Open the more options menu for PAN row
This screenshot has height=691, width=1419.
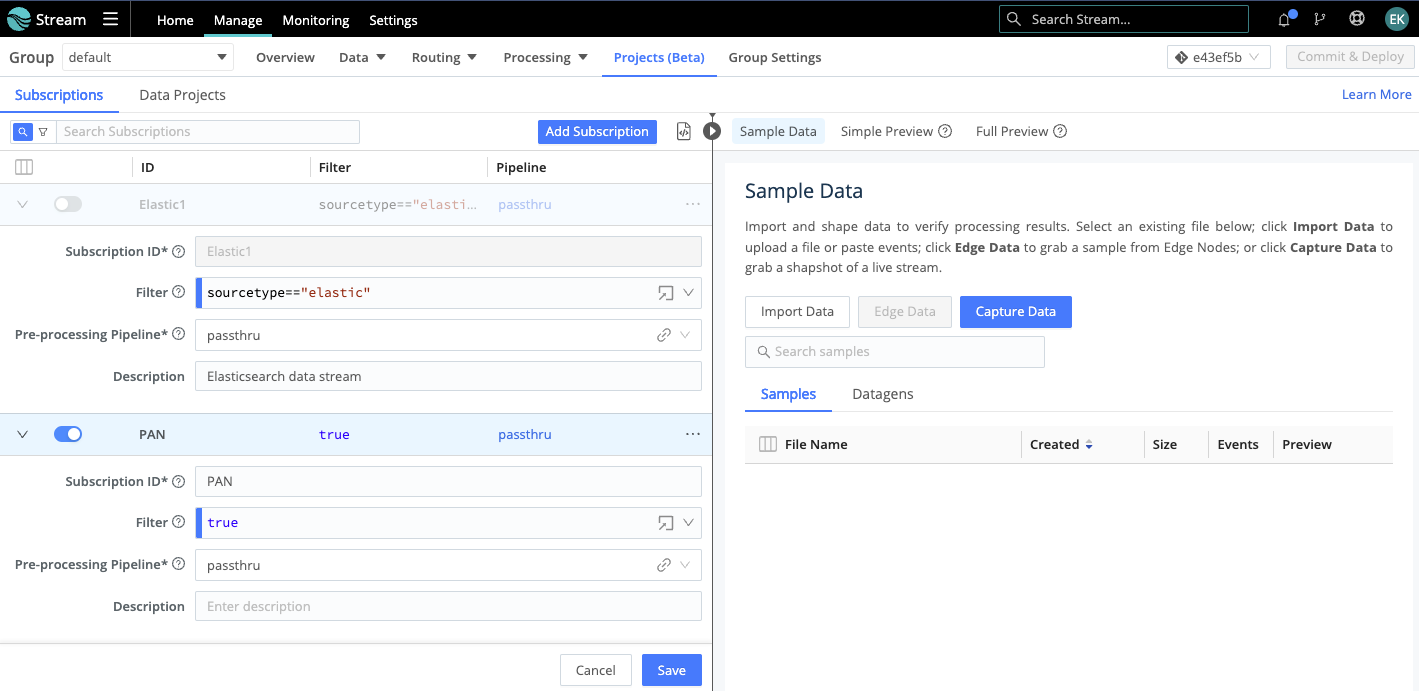click(x=693, y=435)
